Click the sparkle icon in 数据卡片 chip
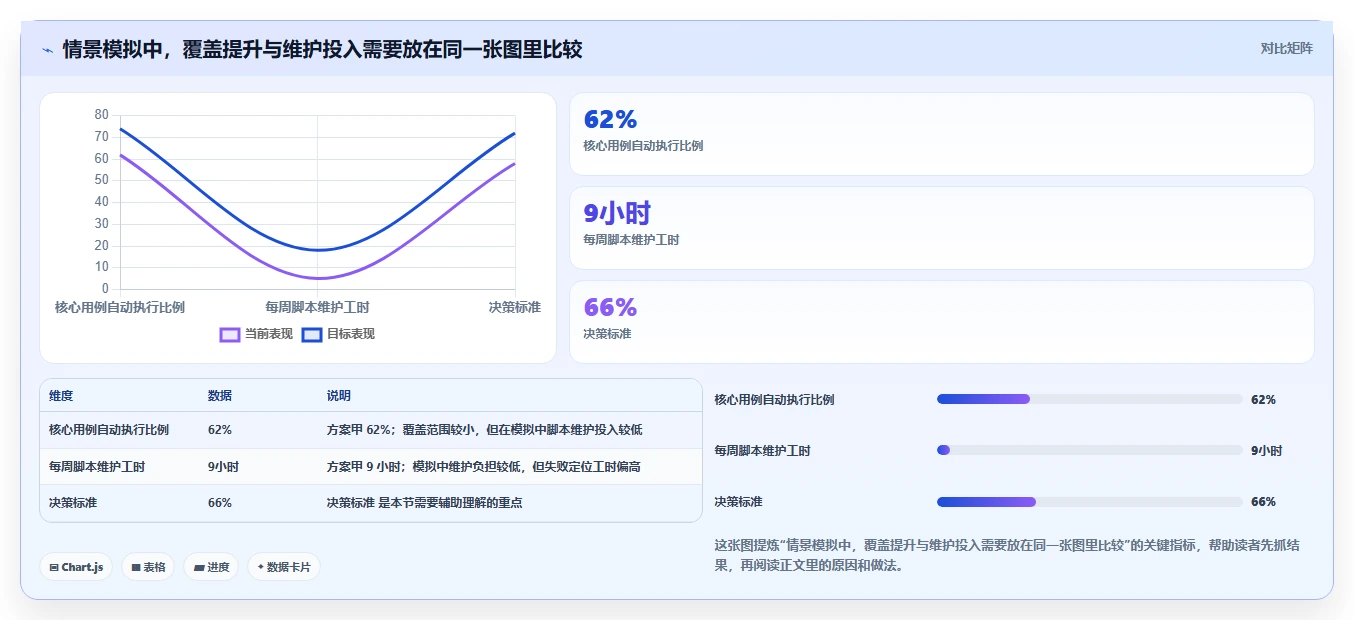Viewport: 1354px width, 620px height. point(261,567)
